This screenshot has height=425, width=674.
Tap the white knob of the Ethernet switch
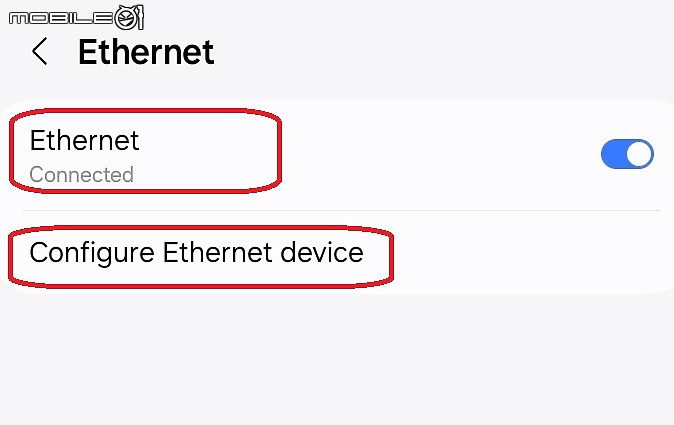[x=639, y=154]
